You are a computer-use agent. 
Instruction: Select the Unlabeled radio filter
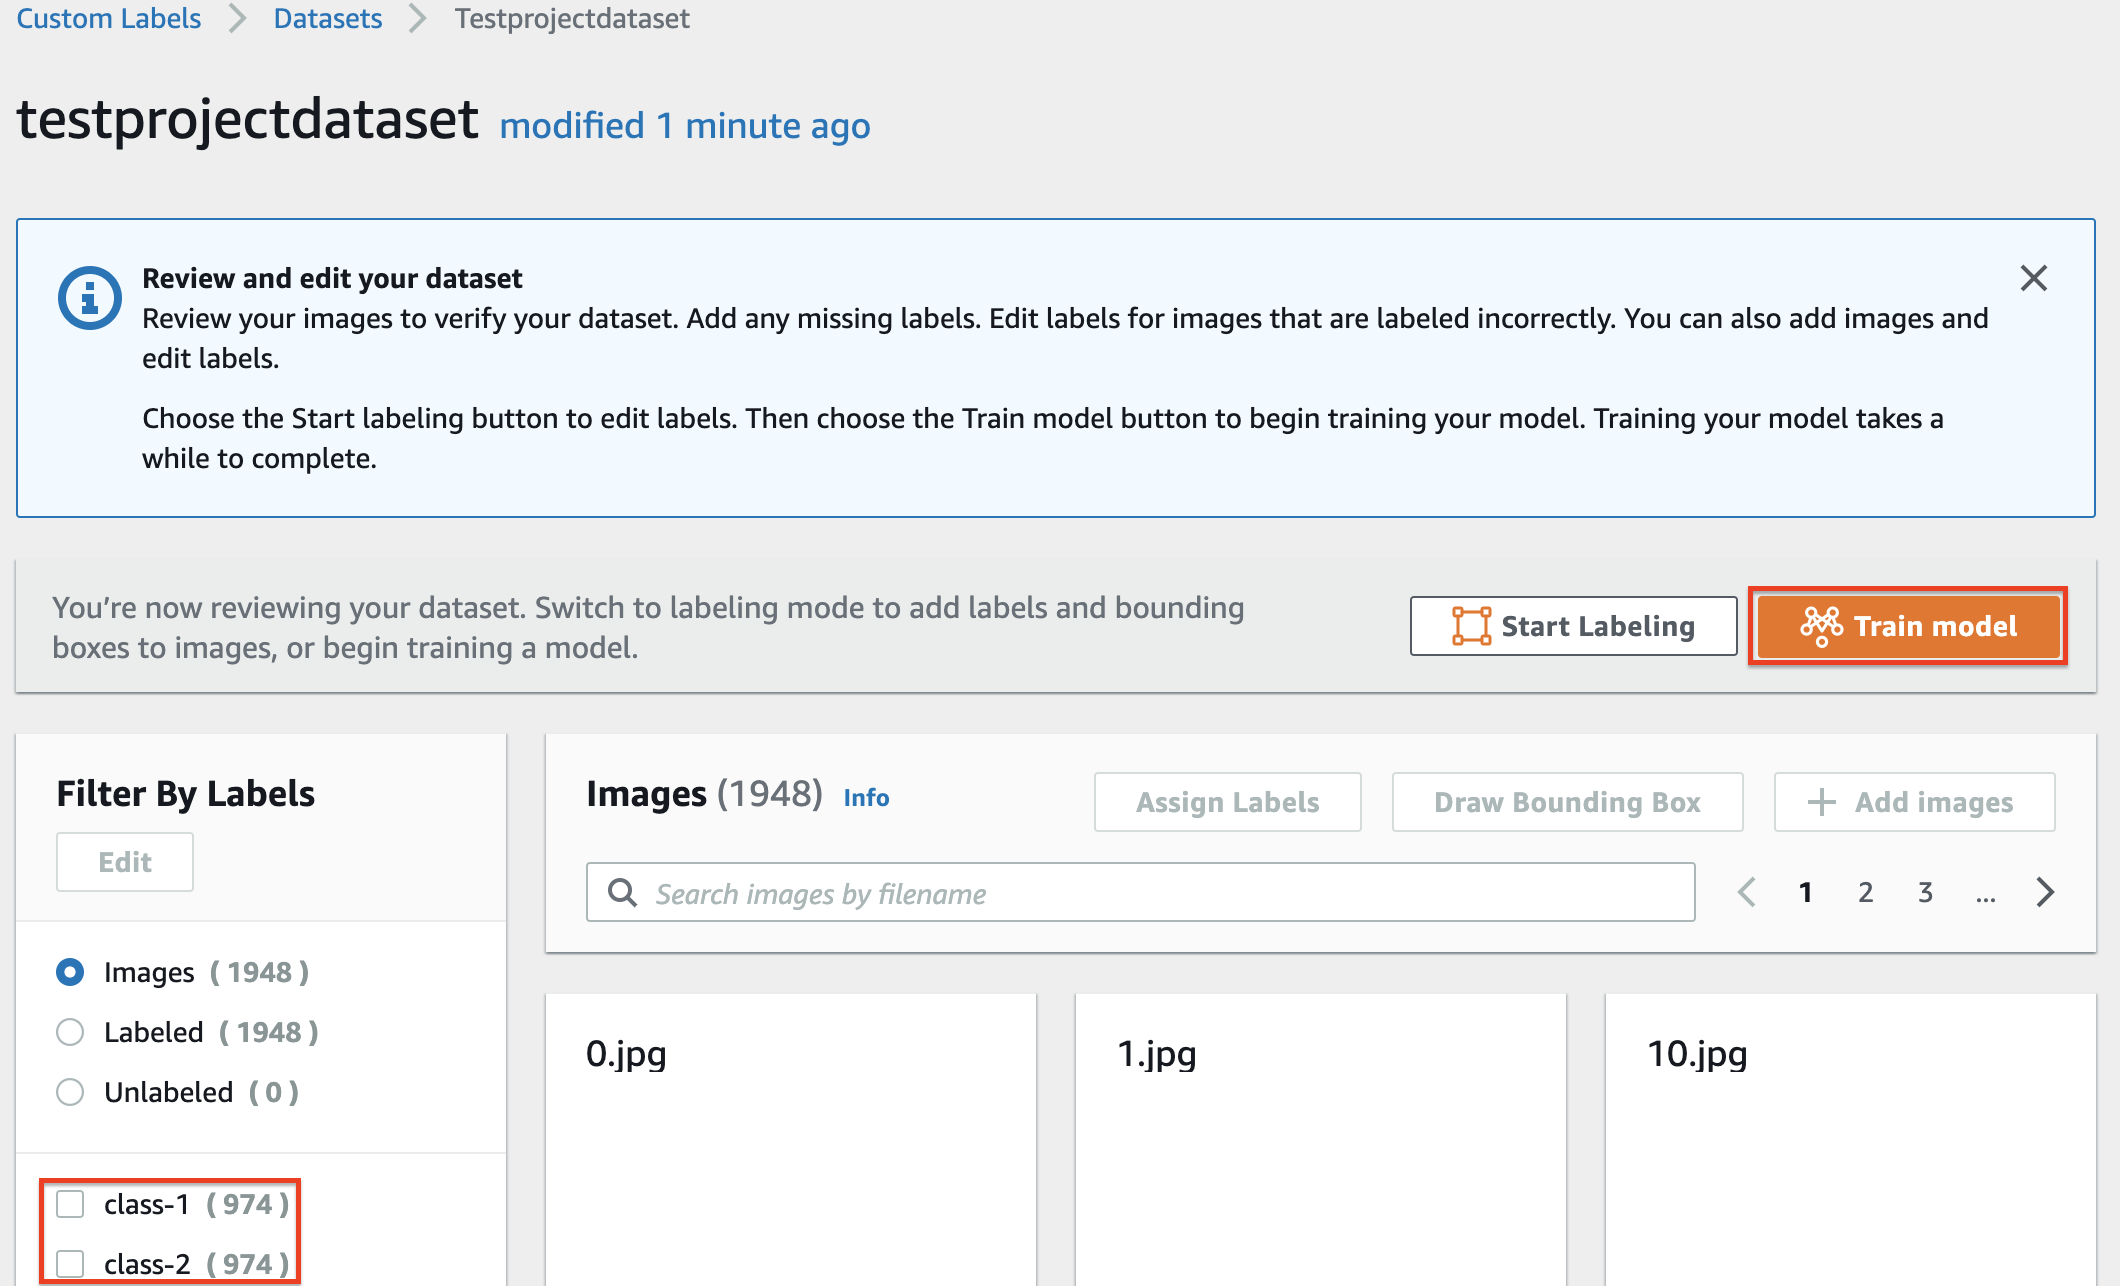pyautogui.click(x=70, y=1092)
